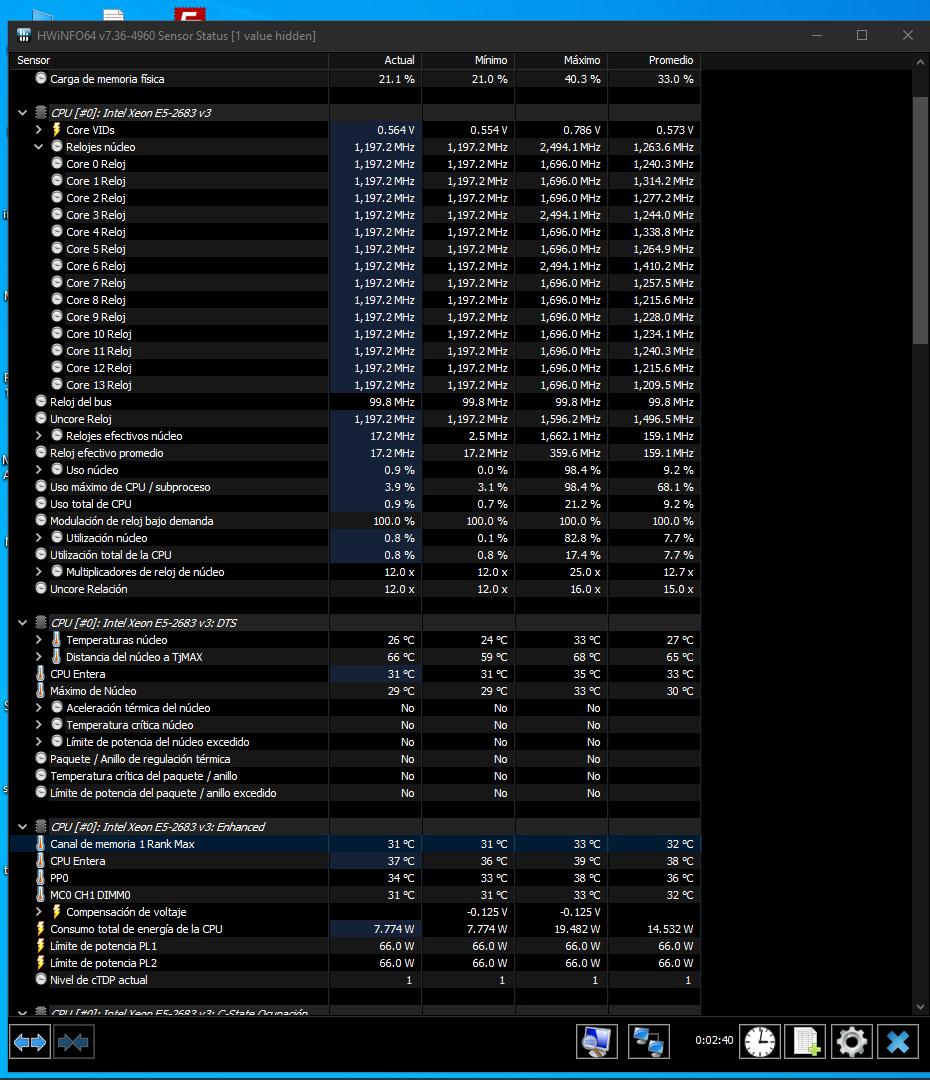Click the Actual column header
The width and height of the screenshot is (930, 1080).
tap(375, 60)
